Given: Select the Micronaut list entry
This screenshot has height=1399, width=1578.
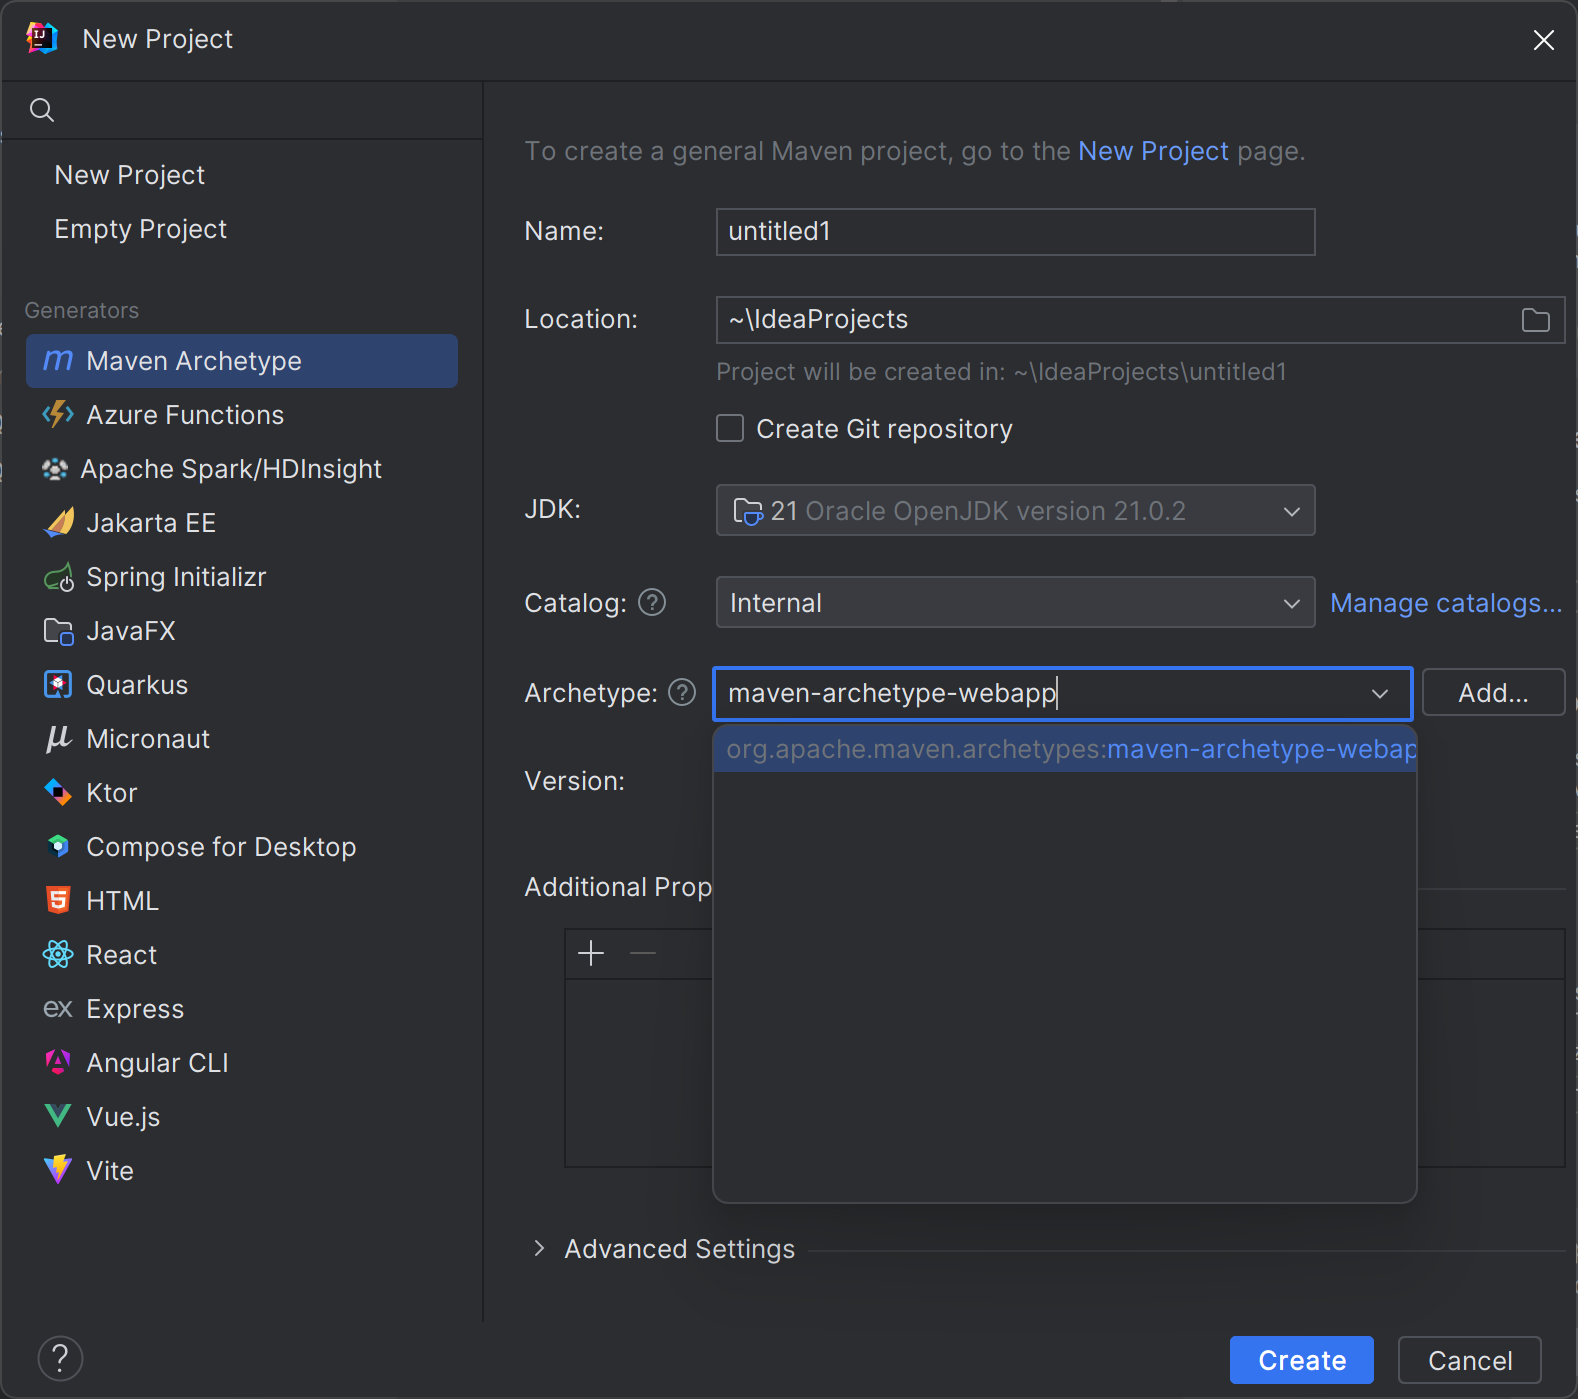Looking at the screenshot, I should 242,739.
